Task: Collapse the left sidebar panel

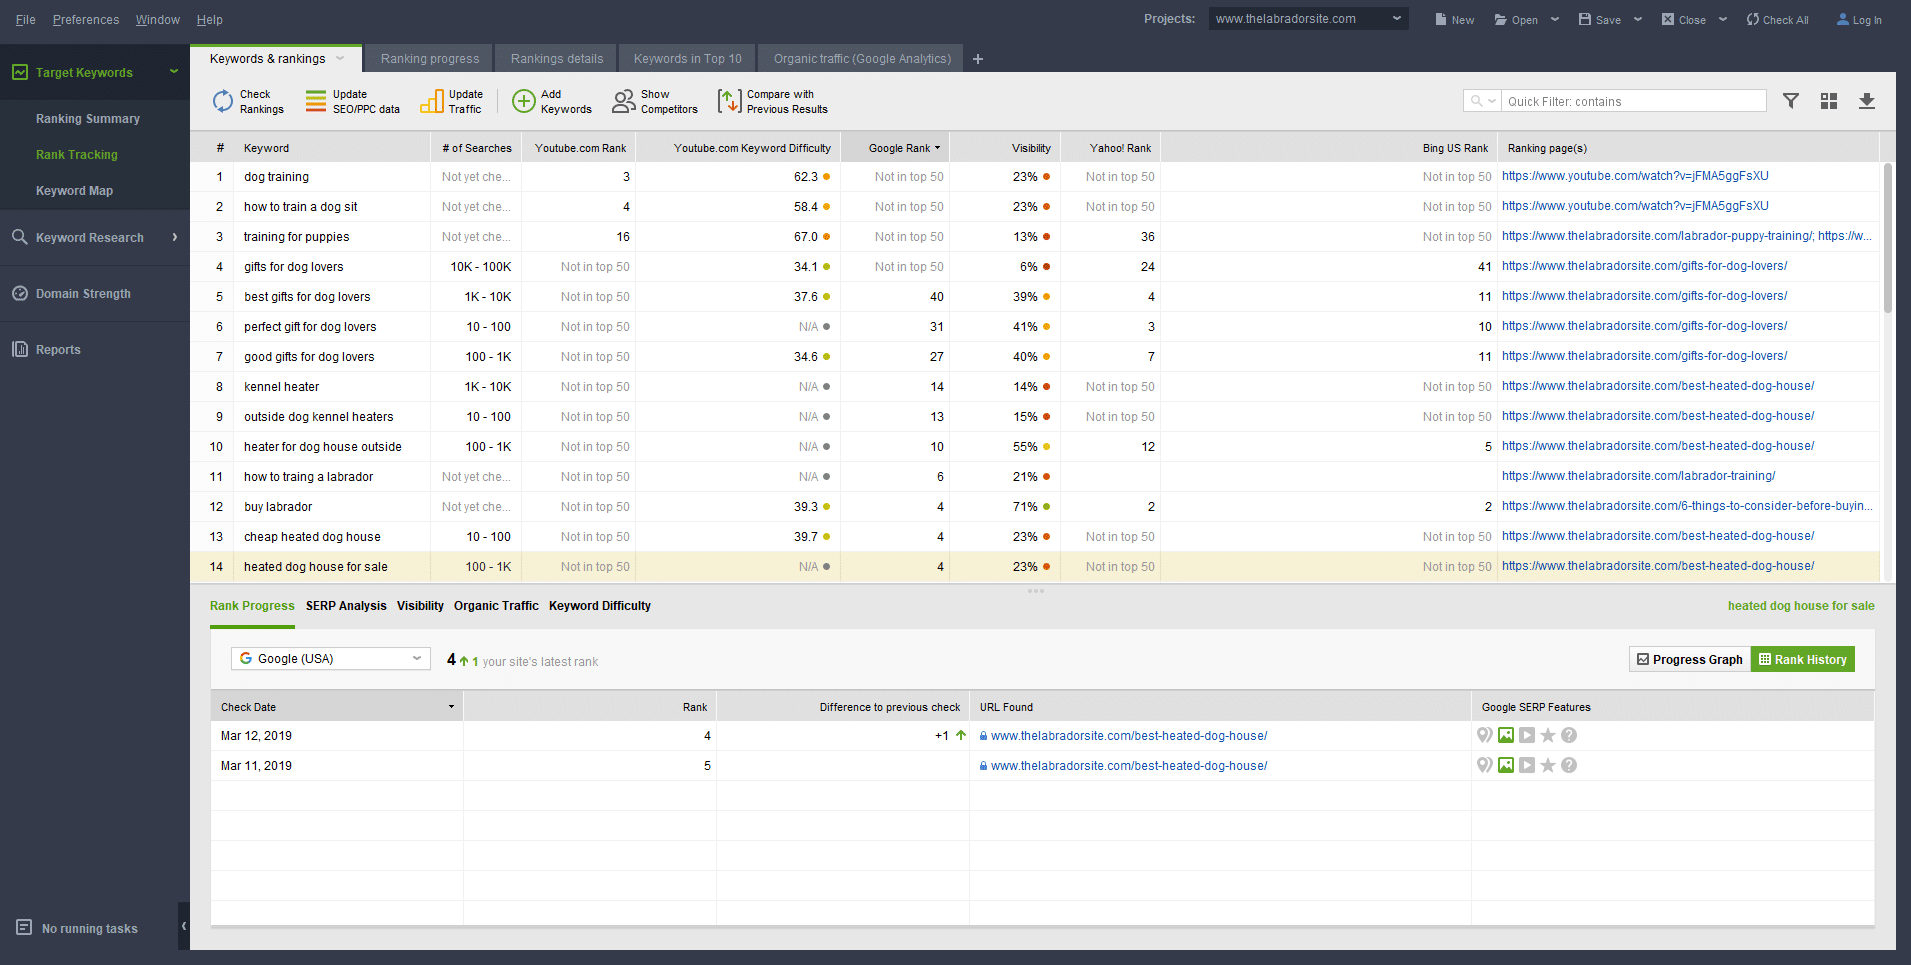Action: 184,926
